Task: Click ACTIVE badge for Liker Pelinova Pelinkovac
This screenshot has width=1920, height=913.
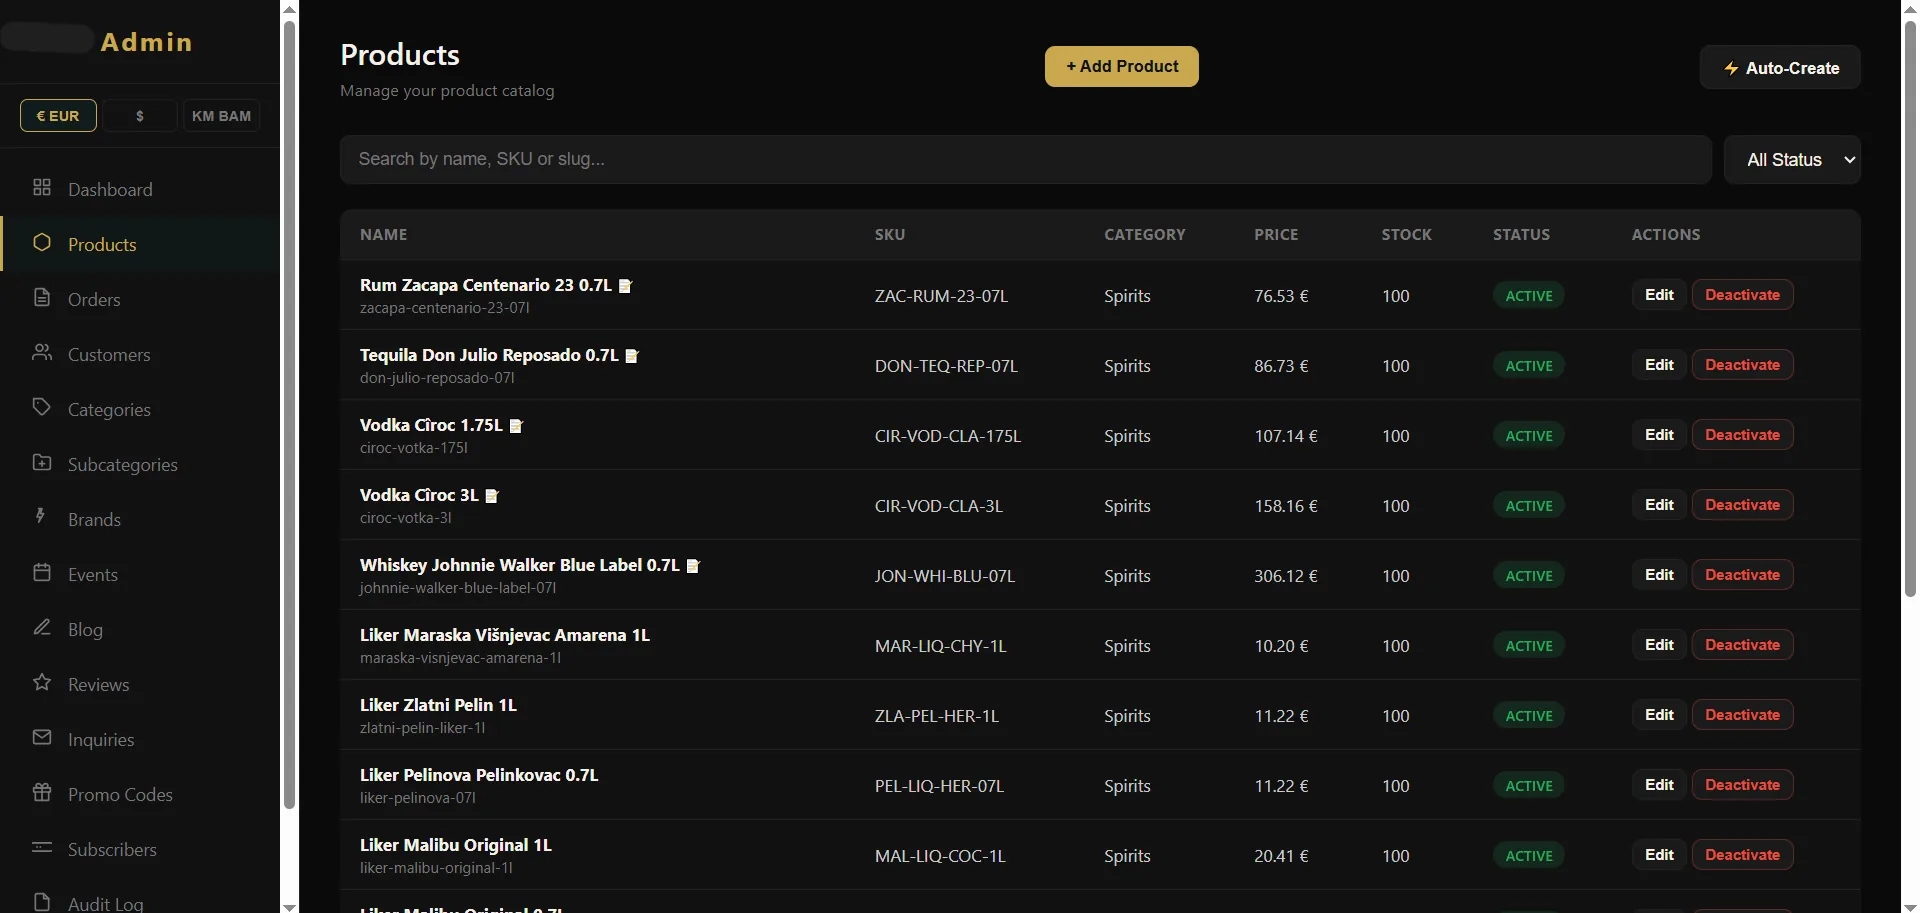Action: pos(1529,786)
